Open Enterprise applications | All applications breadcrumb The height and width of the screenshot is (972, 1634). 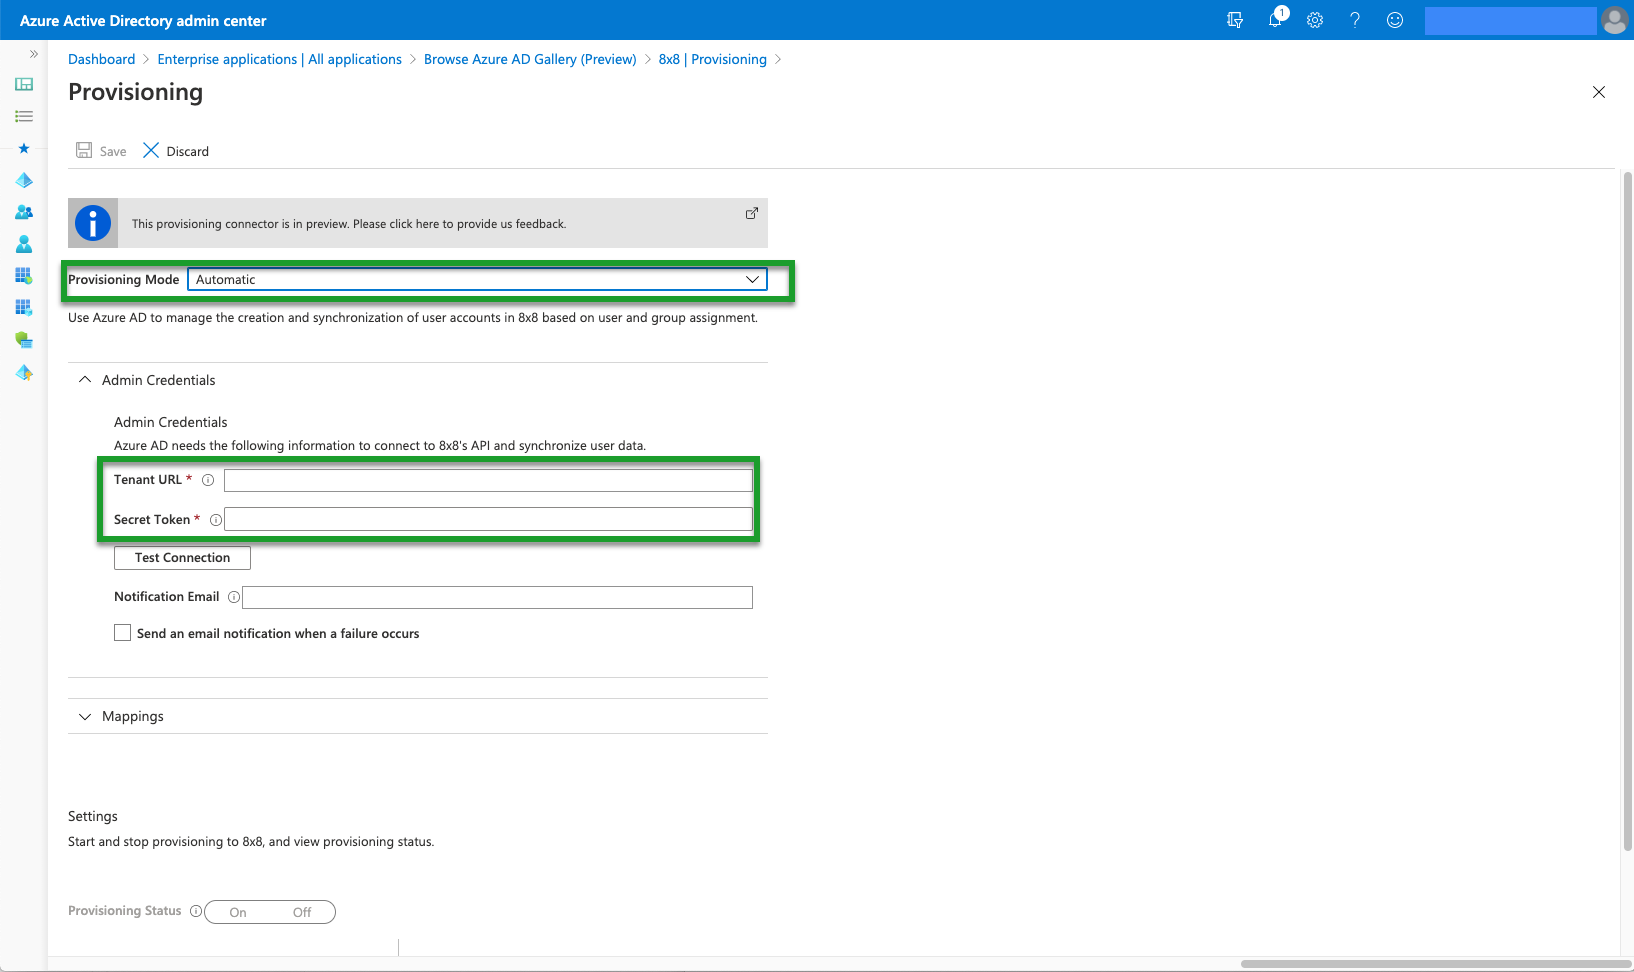pos(279,59)
